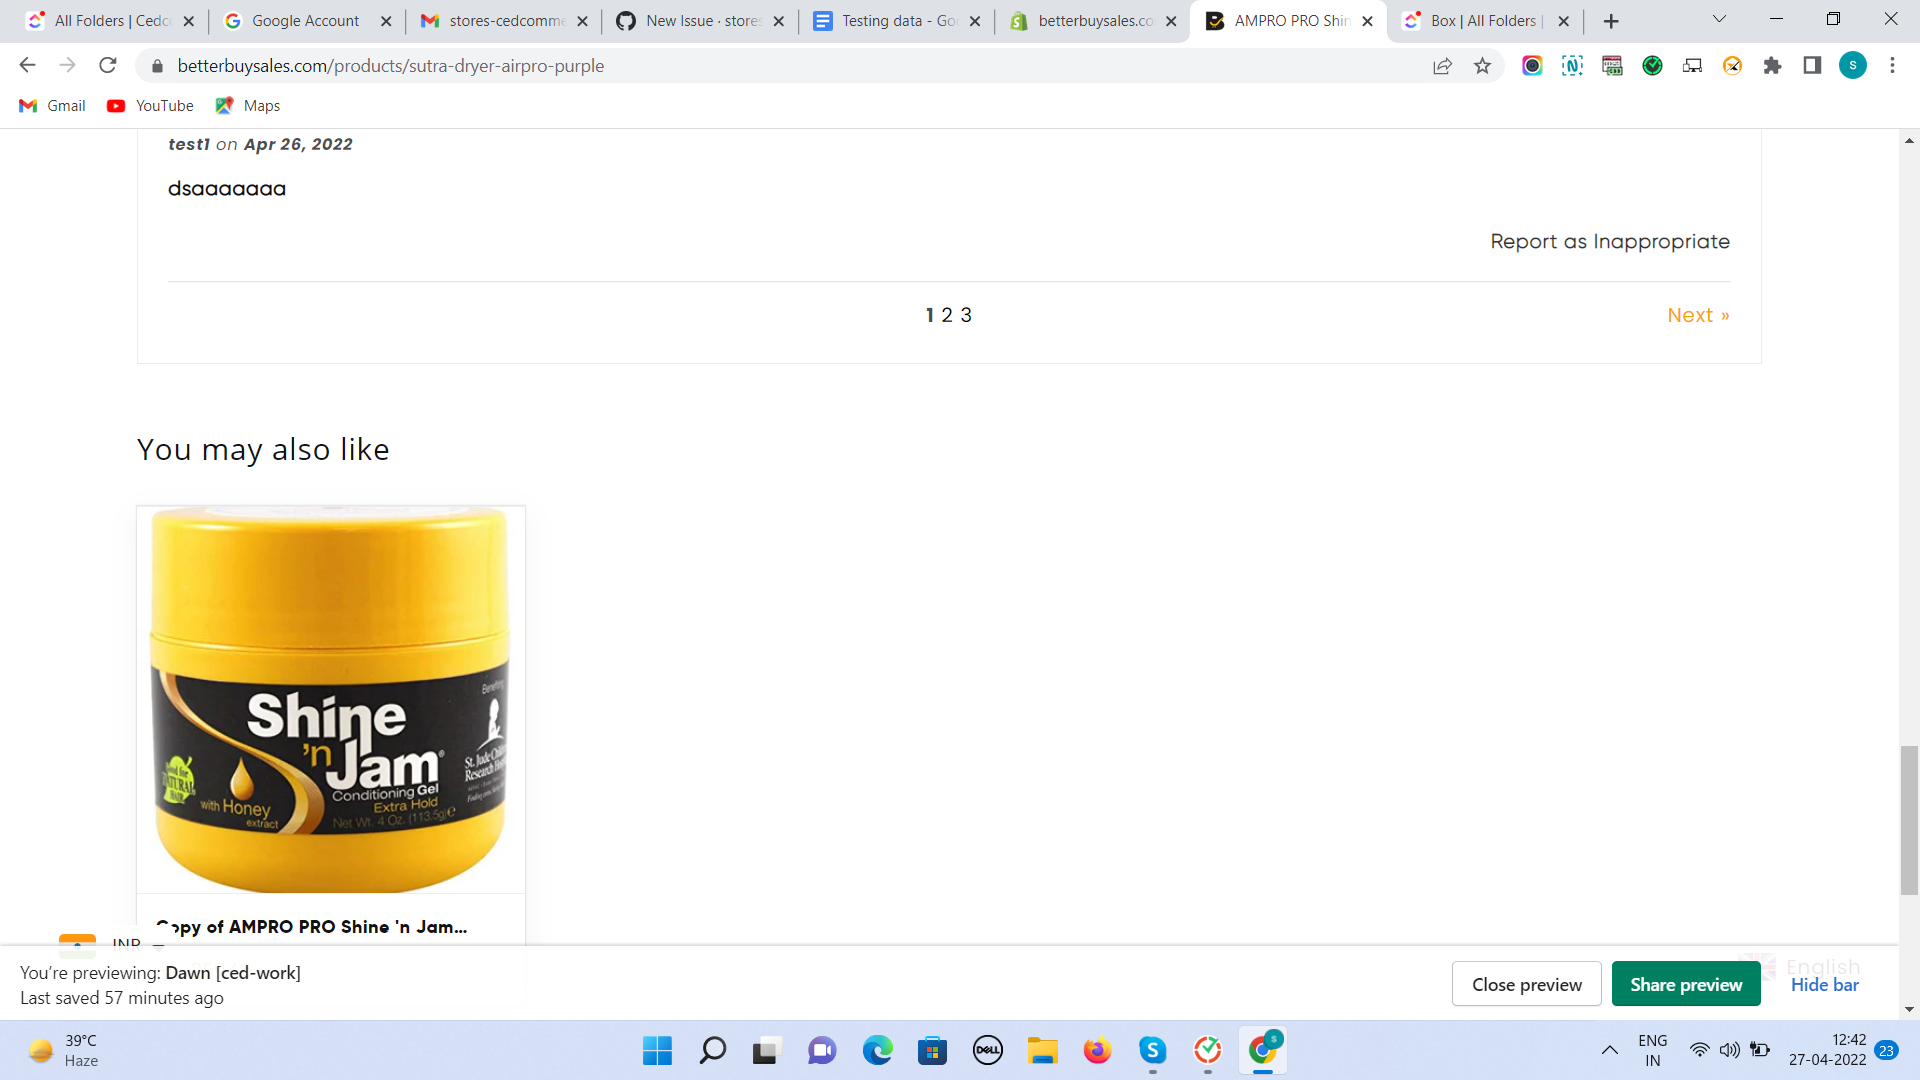
Task: Open the browser side panel icon
Action: pos(1812,66)
